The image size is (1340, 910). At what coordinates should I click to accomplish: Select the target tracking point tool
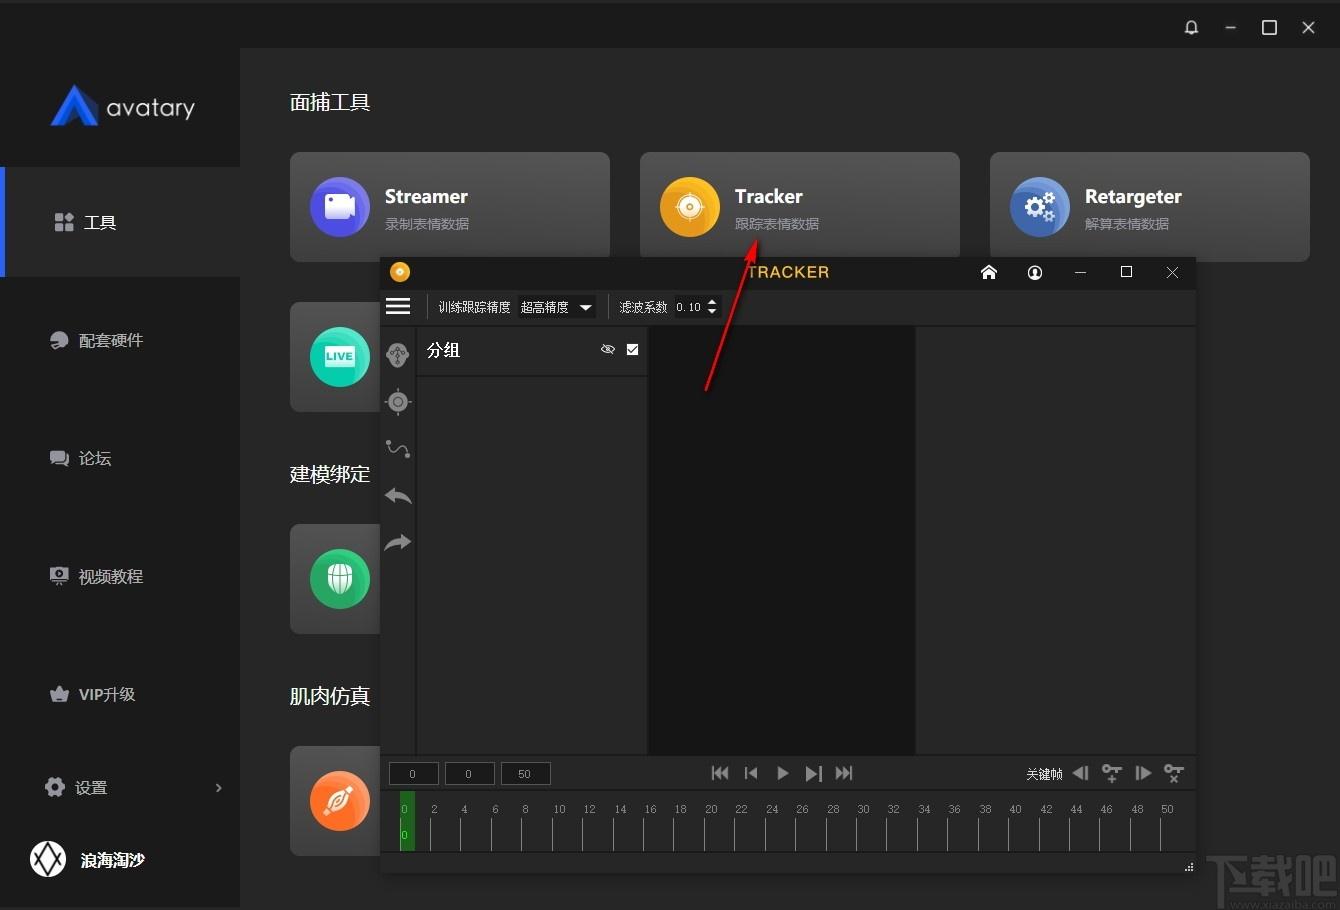pos(398,402)
